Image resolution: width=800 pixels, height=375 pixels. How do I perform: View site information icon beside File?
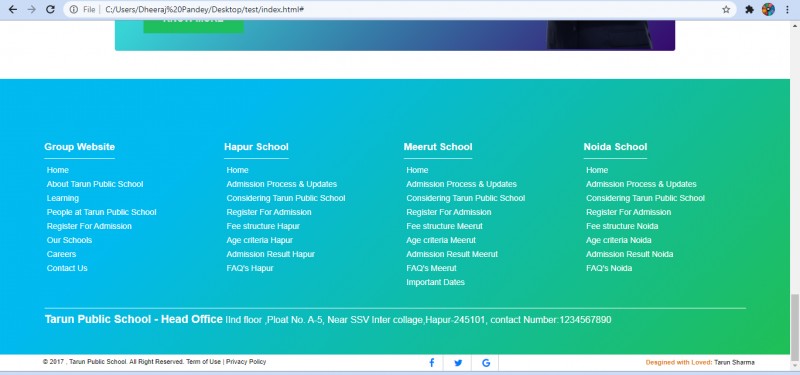tap(74, 9)
